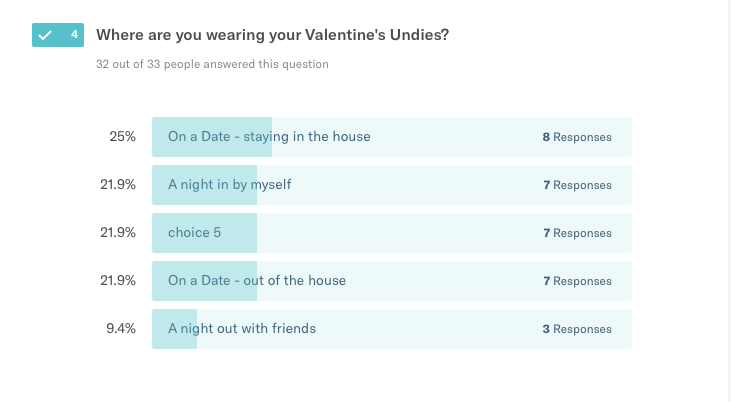Click 21.9% label beside 'out of the house'

(x=118, y=281)
